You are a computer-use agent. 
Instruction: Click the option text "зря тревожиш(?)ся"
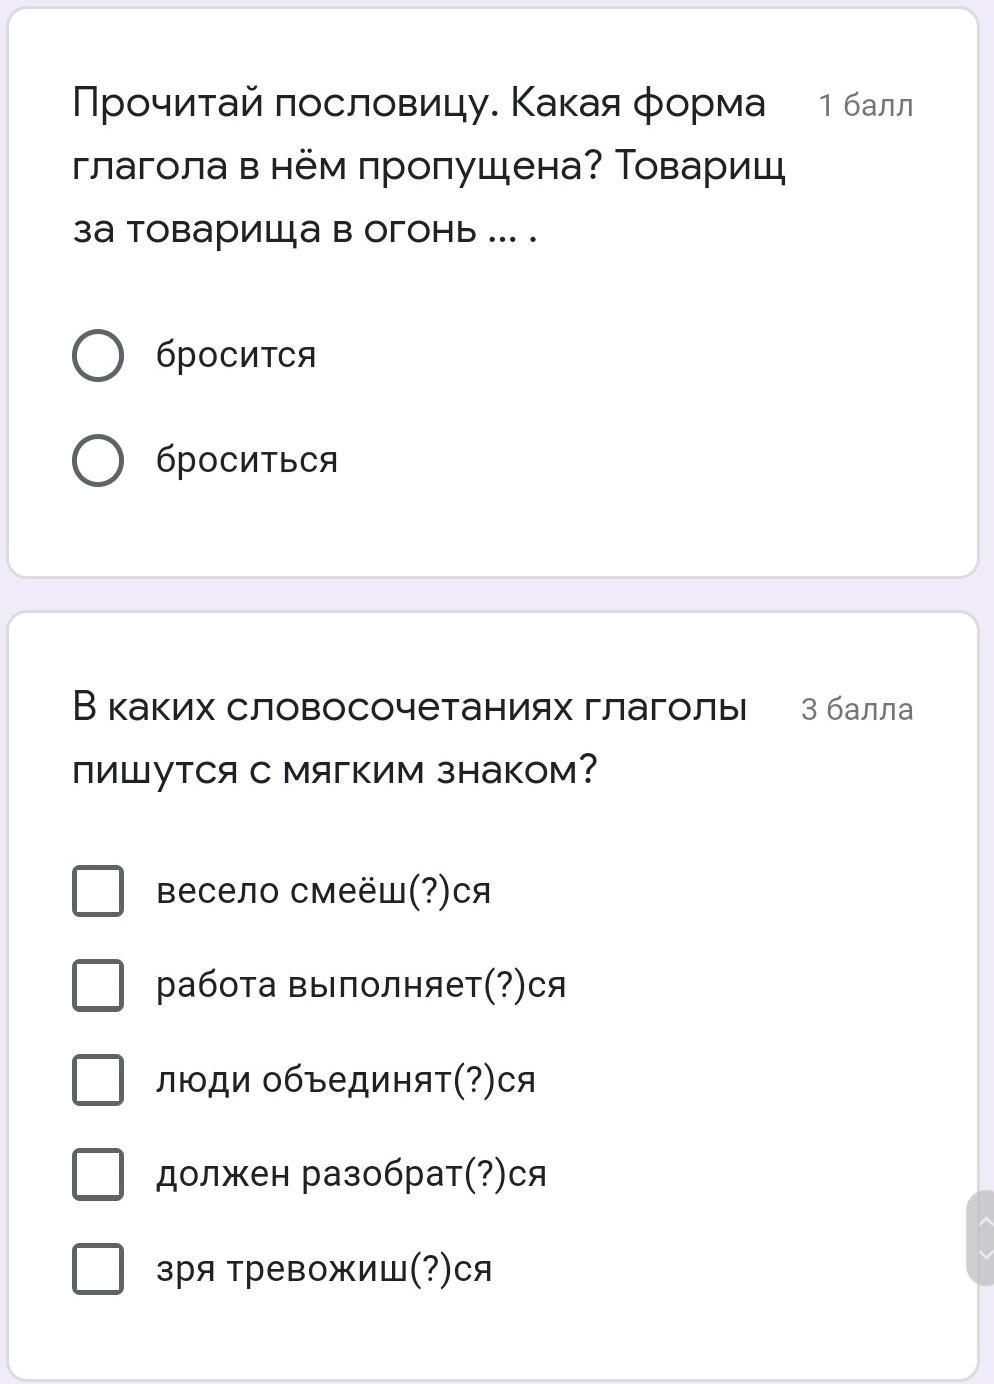coord(324,1269)
